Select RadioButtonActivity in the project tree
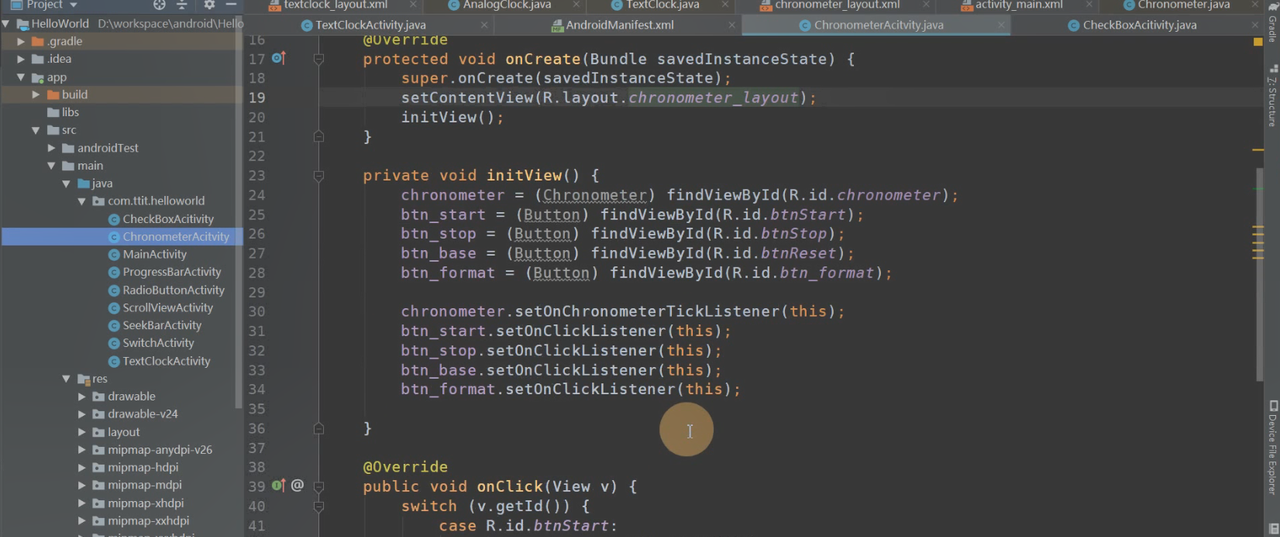Screen dimensions: 1280x537 (x=174, y=290)
